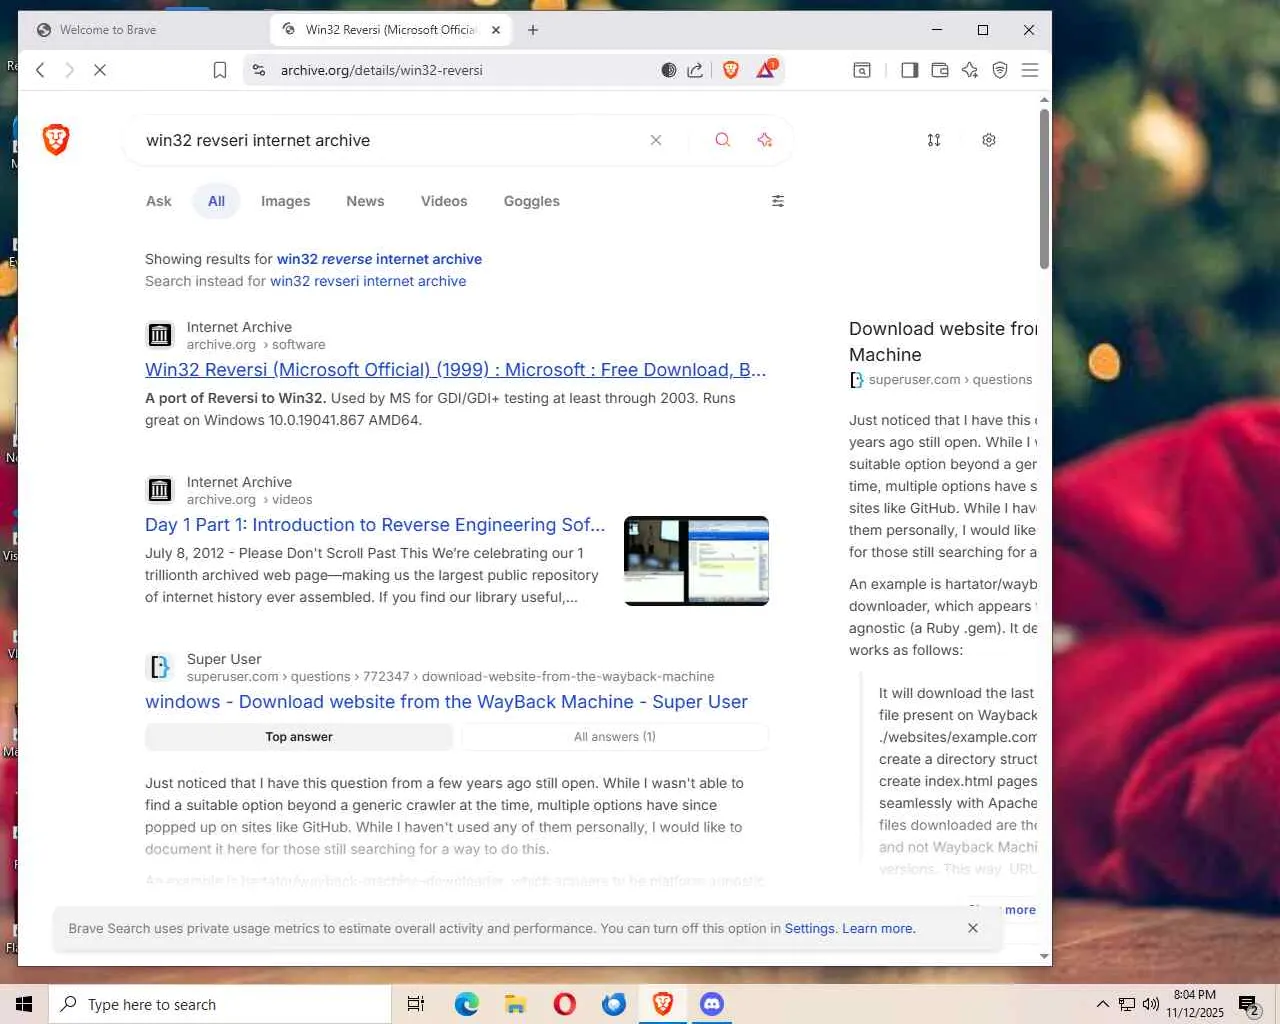This screenshot has width=1280, height=1024.
Task: Open Goggles tab
Action: tap(532, 201)
